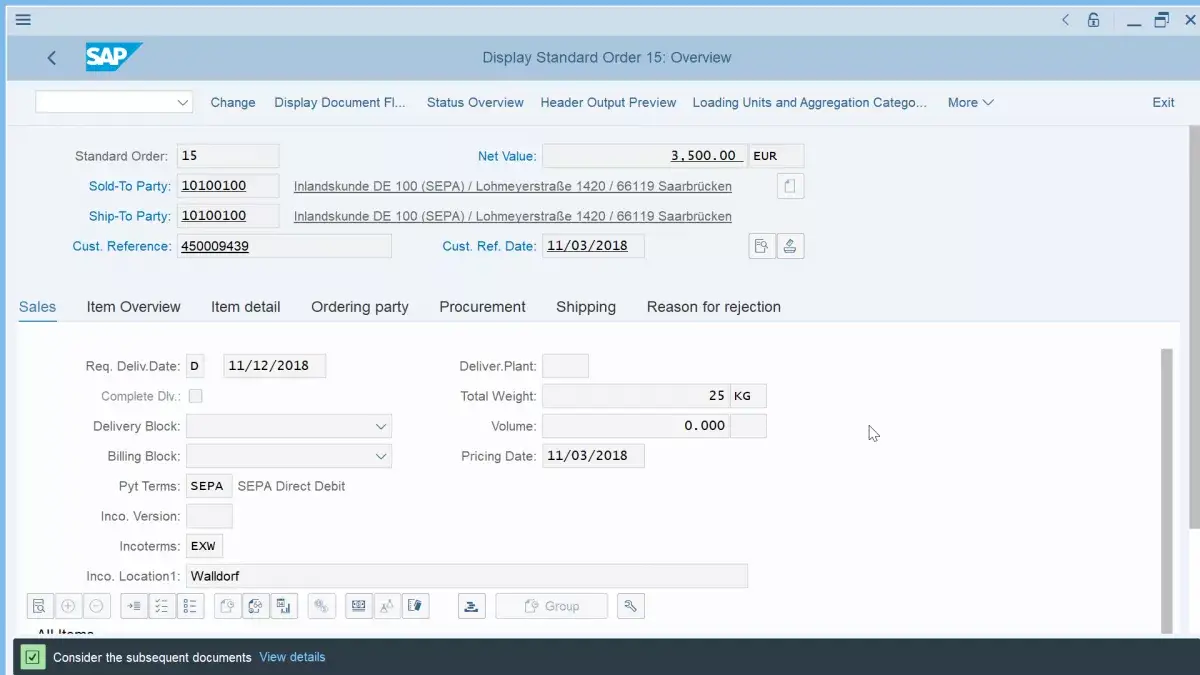Click the small left chevron beside the padlock
This screenshot has height=675, width=1200.
pyautogui.click(x=1065, y=19)
